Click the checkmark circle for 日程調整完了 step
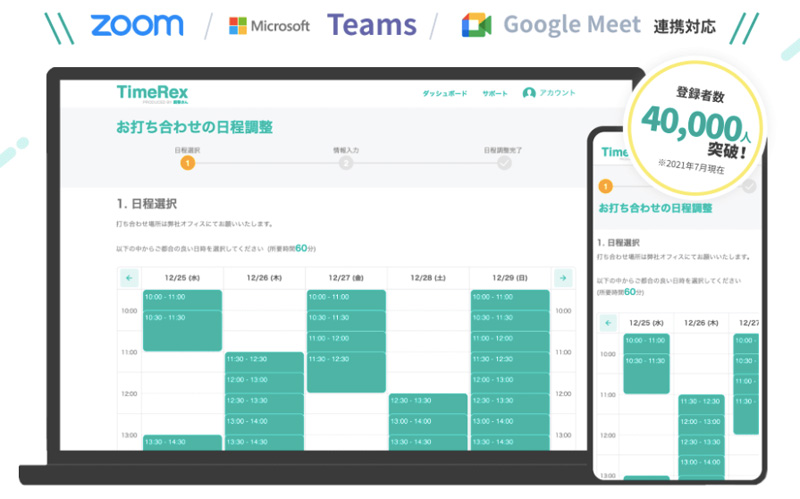The image size is (800, 499). click(x=504, y=163)
